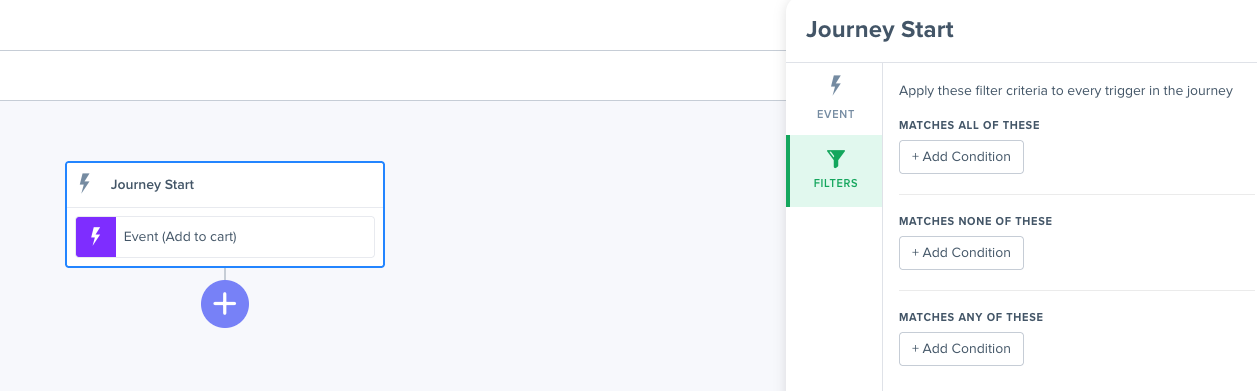Click the Journey Start panel heading
This screenshot has width=1257, height=391.
880,30
